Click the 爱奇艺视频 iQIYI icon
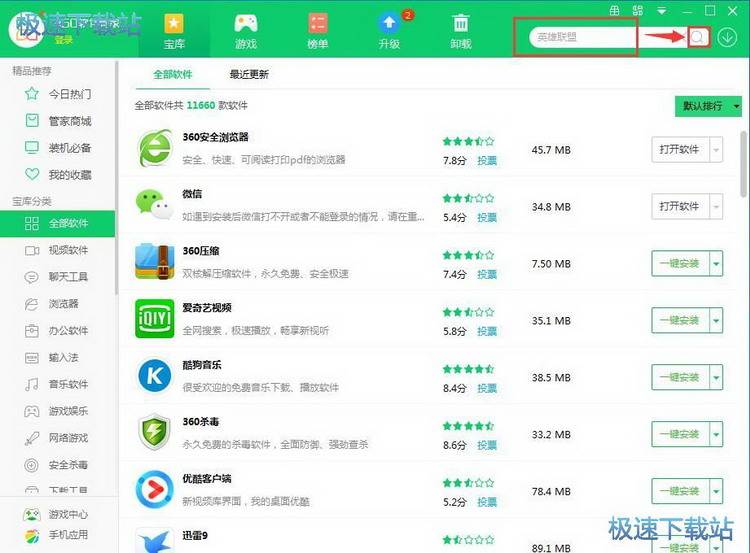 [x=154, y=319]
